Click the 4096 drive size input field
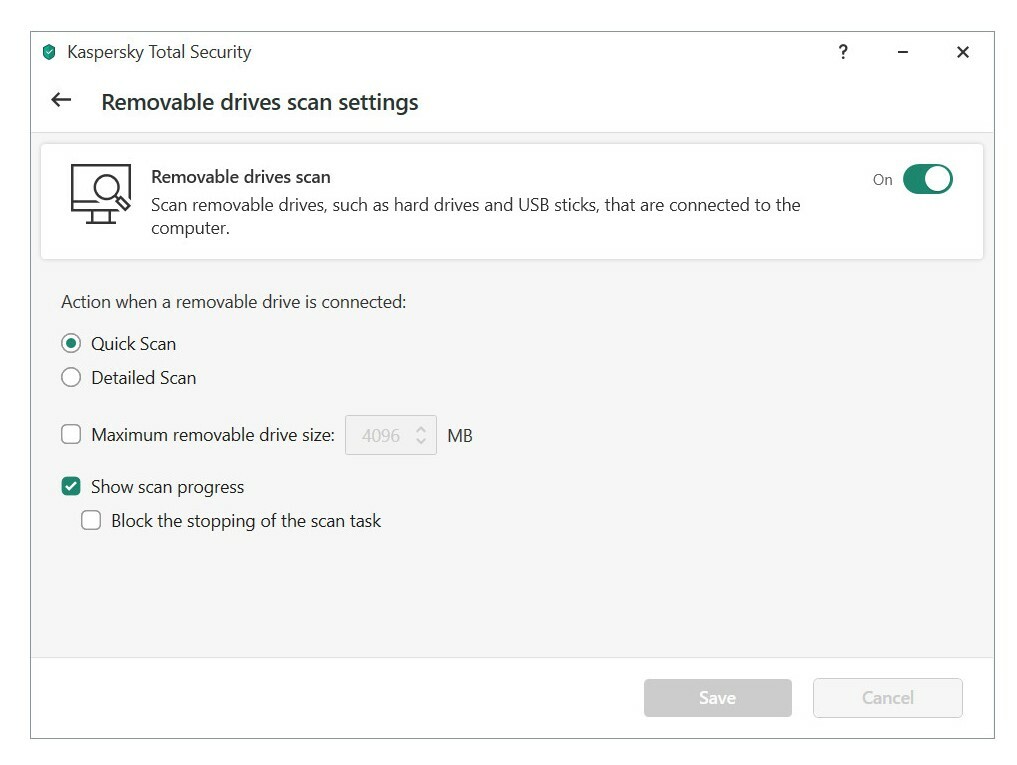 [380, 436]
